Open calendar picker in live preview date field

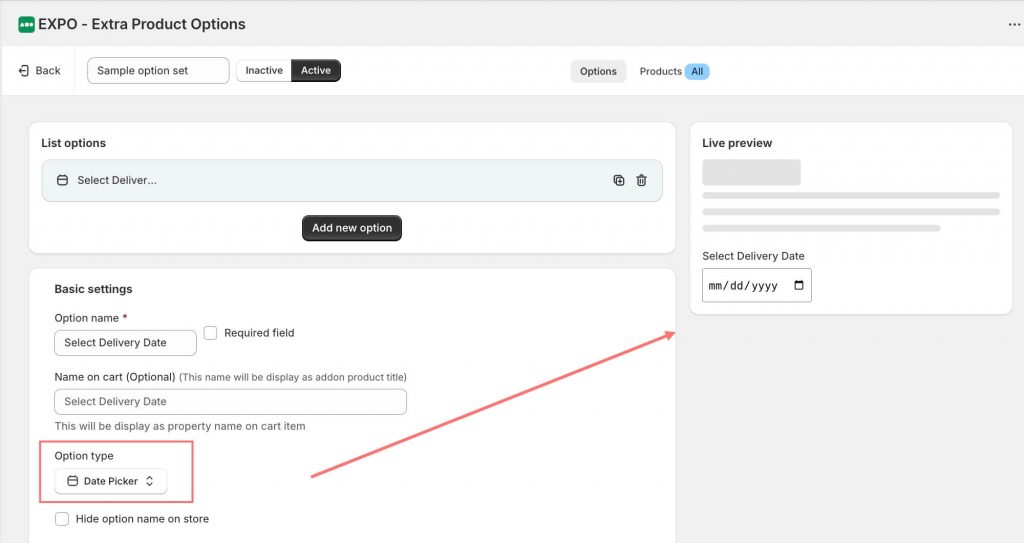click(x=798, y=286)
